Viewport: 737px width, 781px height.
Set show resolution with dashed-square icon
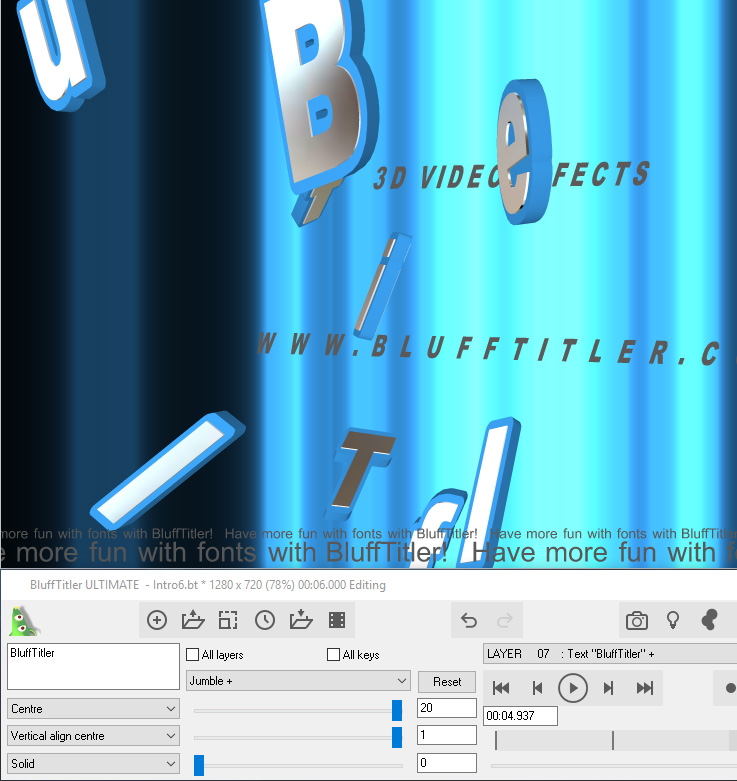point(228,620)
